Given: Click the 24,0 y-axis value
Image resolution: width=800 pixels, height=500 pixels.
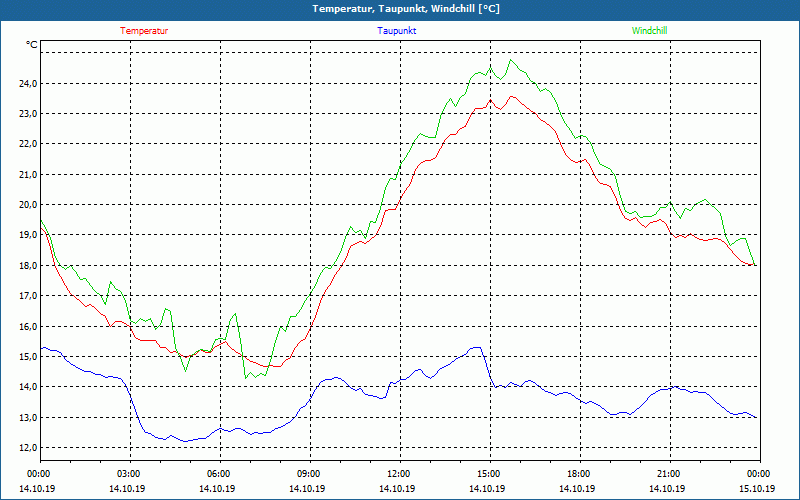Looking at the screenshot, I should (x=26, y=83).
